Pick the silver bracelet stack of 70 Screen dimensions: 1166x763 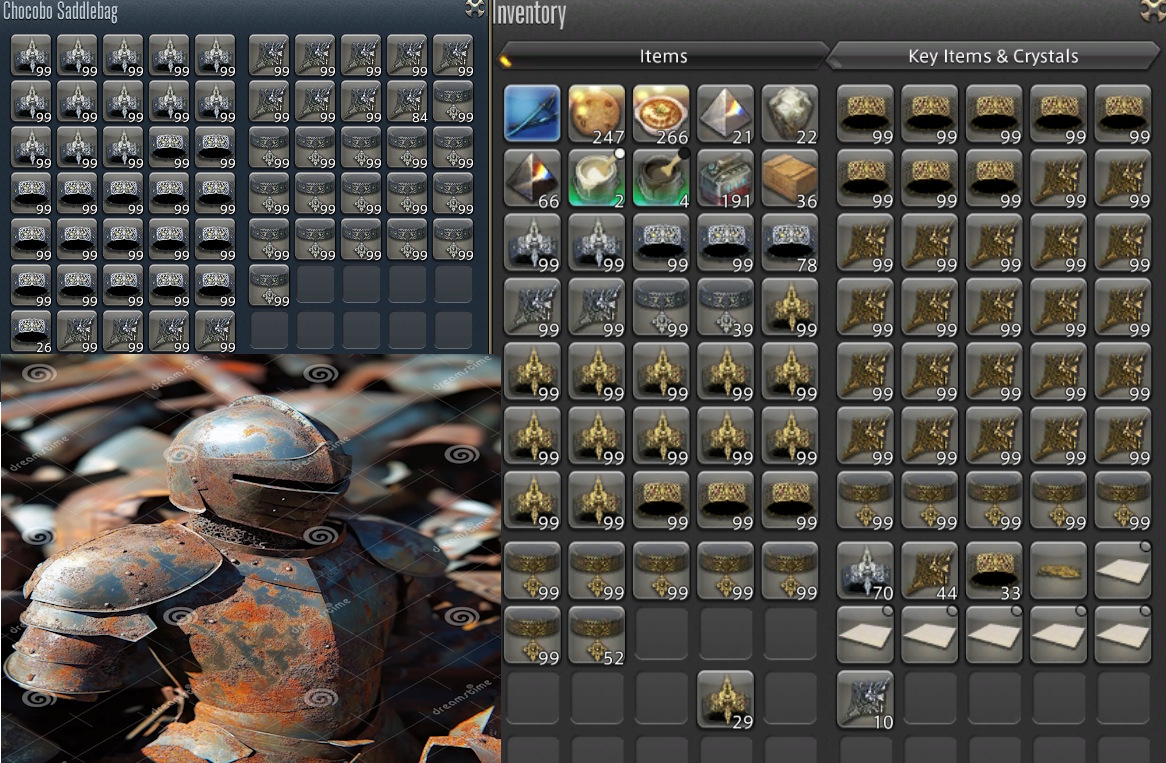pos(865,570)
